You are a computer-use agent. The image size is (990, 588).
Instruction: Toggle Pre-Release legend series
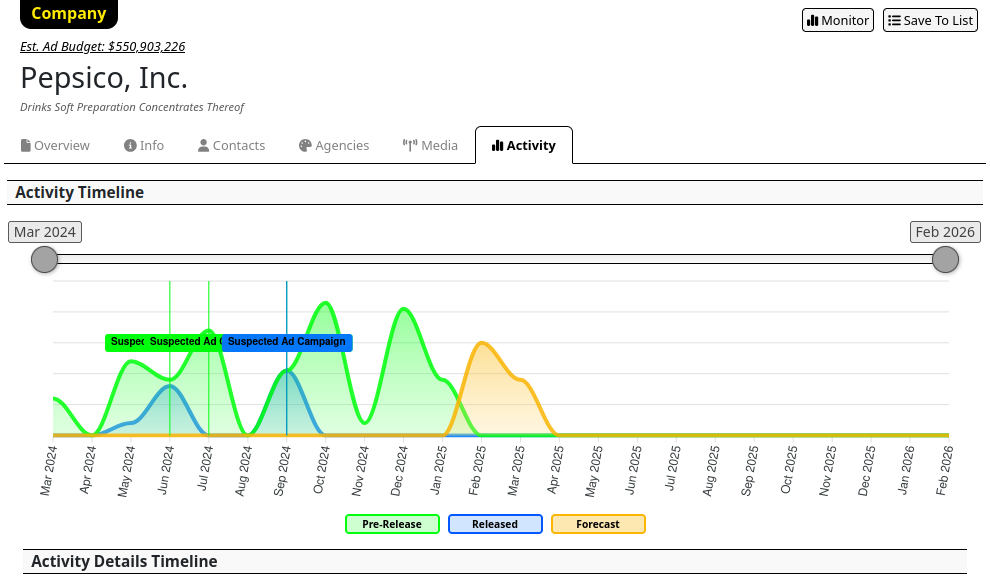click(x=392, y=524)
